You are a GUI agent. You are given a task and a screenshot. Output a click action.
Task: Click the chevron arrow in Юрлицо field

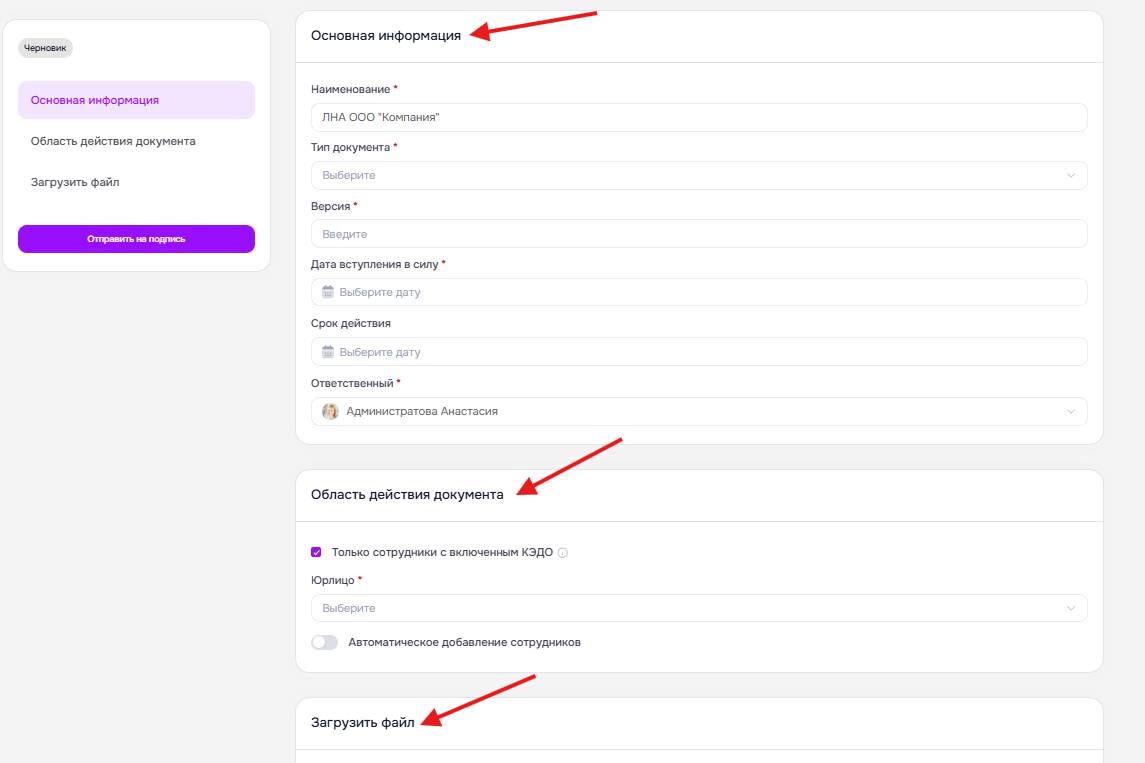[1071, 608]
